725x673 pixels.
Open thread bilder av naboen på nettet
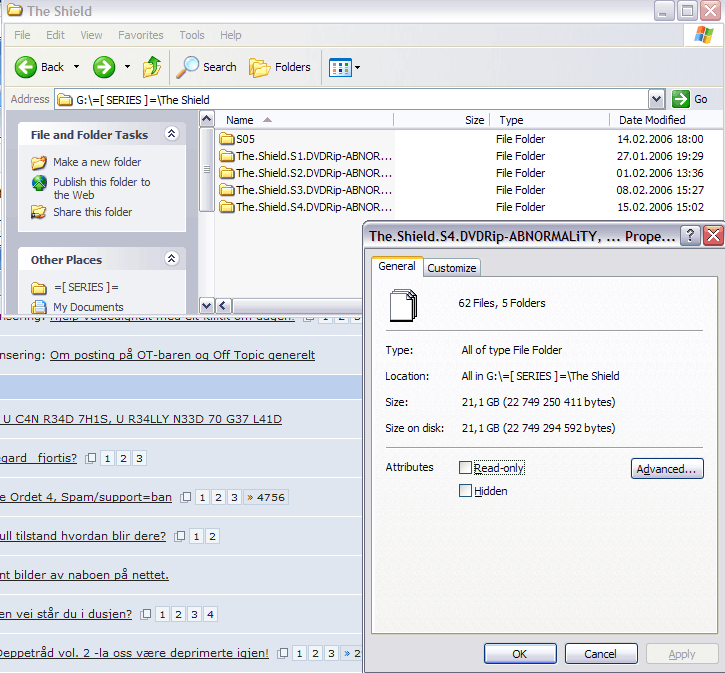click(84, 575)
